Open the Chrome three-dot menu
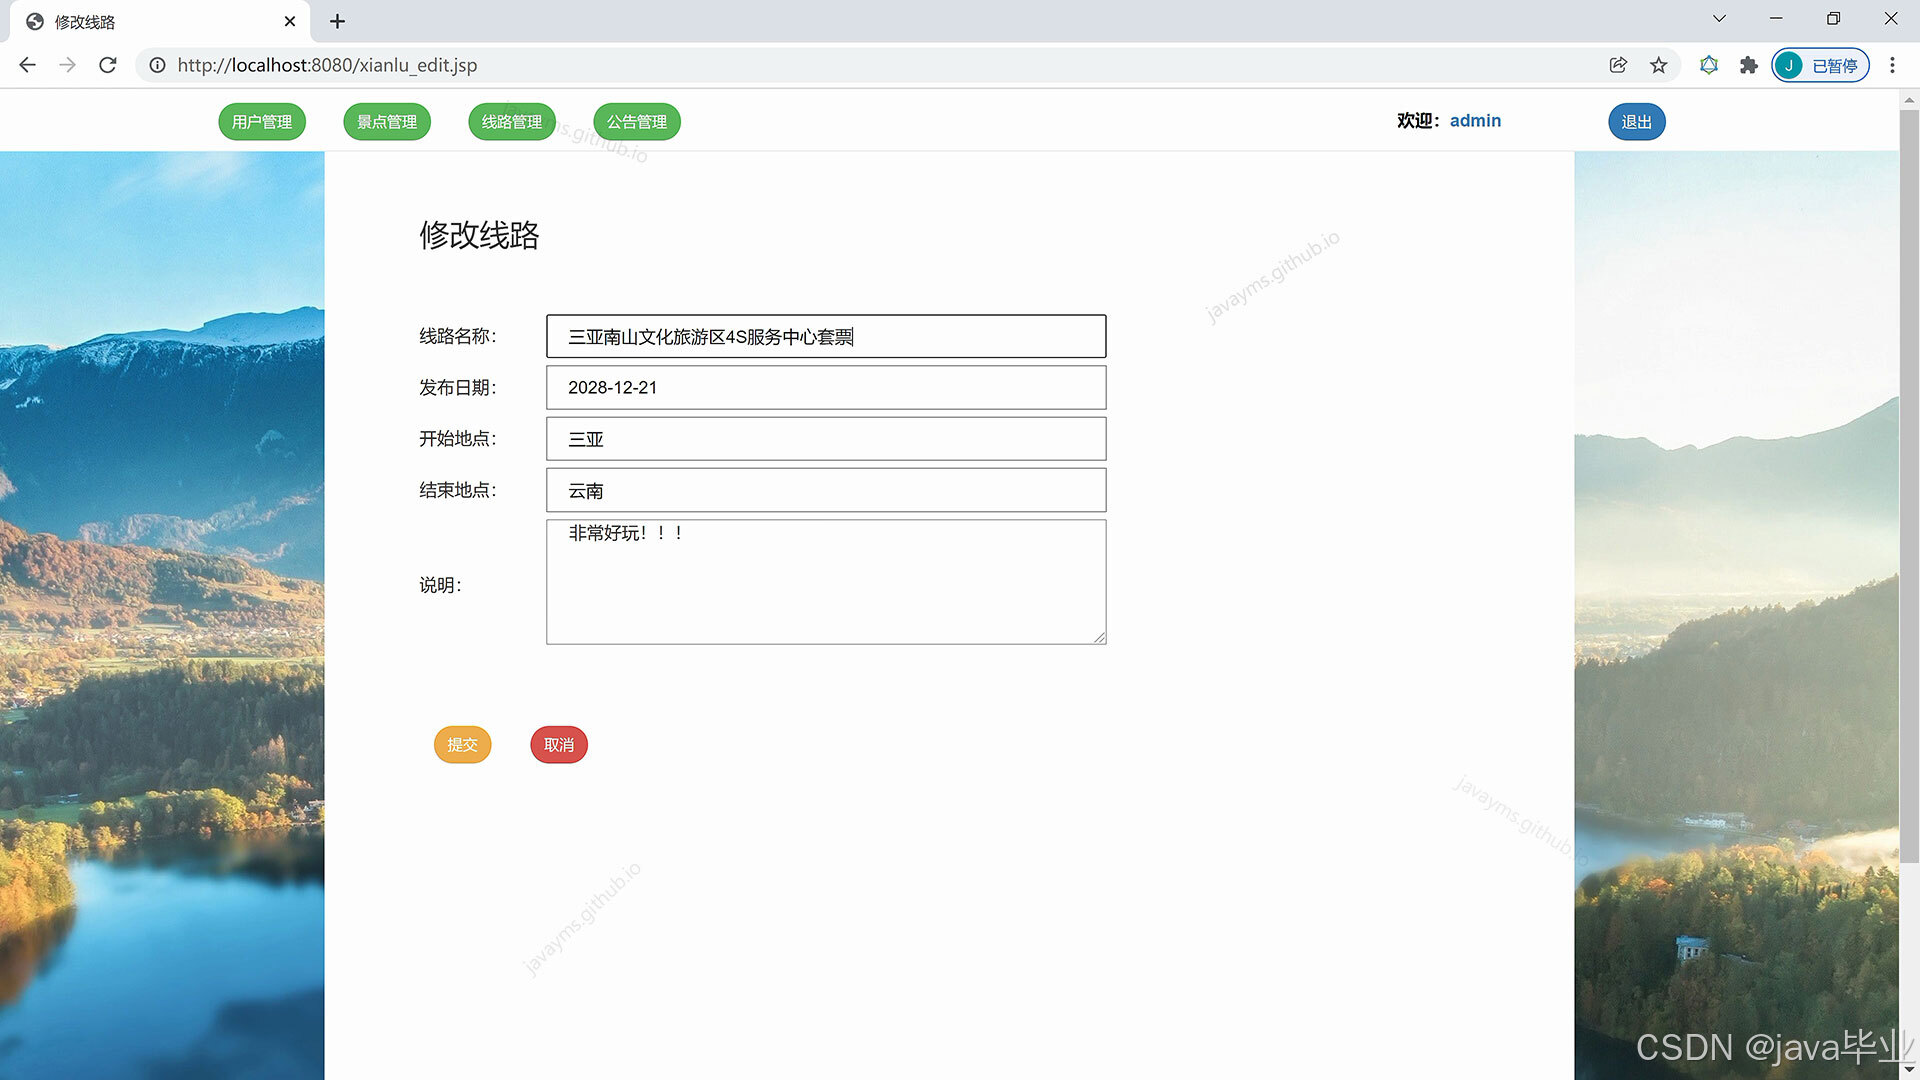1920x1080 pixels. (x=1892, y=65)
